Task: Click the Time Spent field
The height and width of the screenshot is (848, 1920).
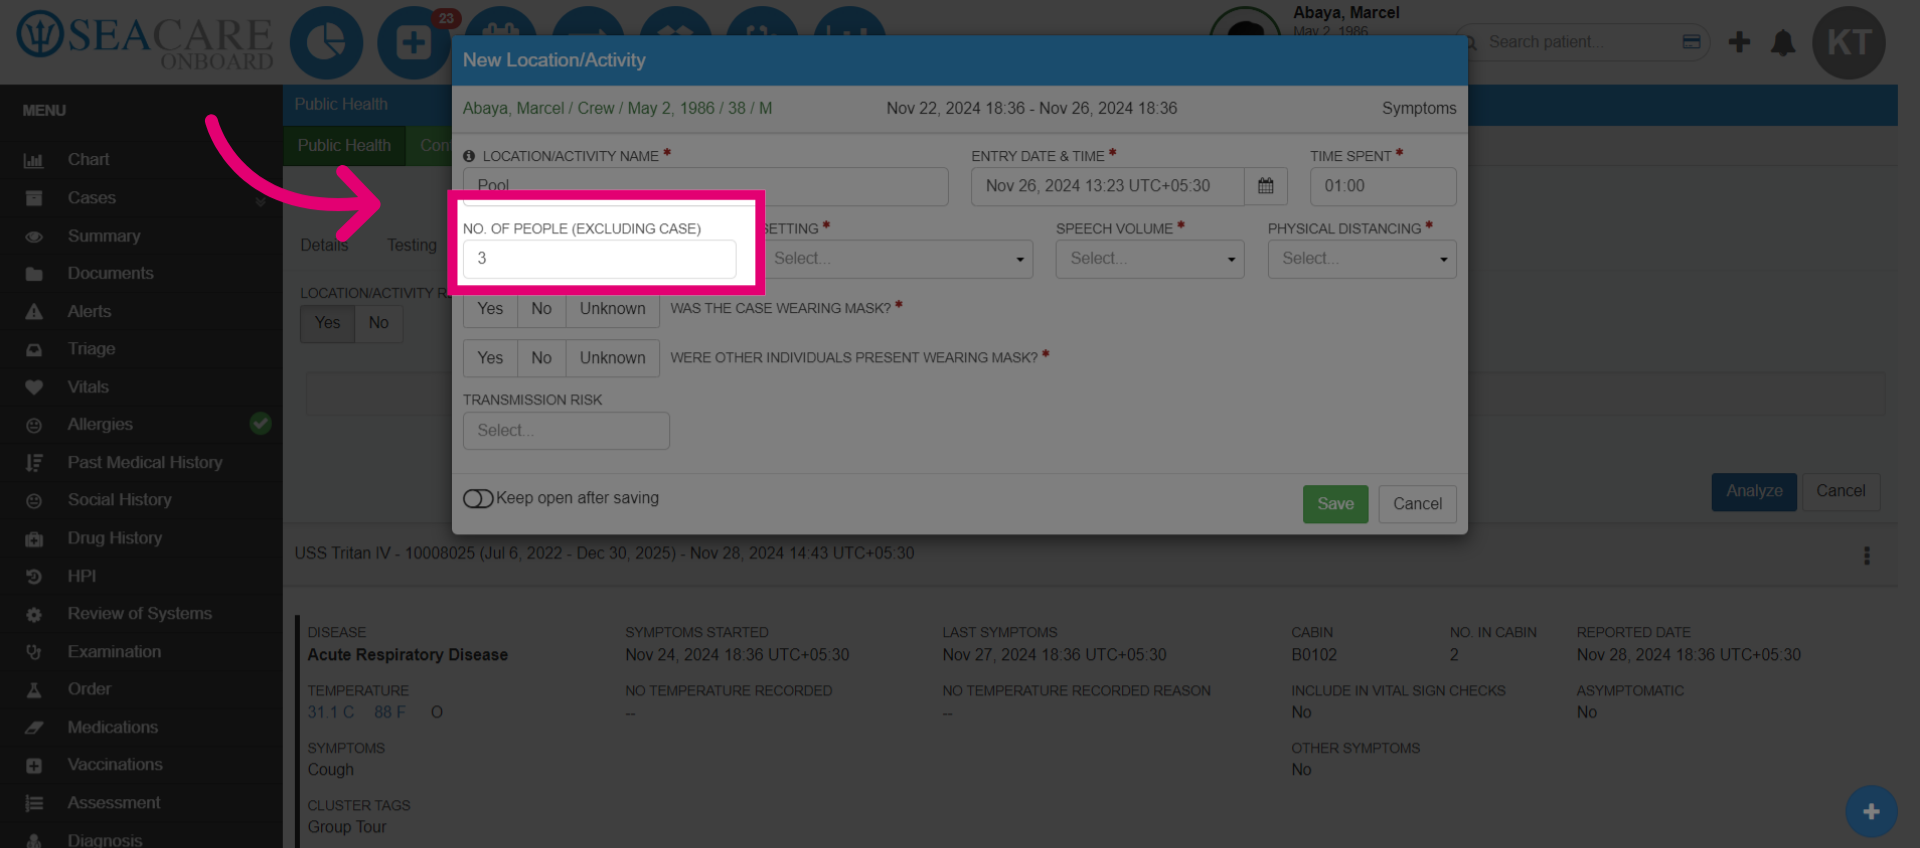Action: click(1383, 186)
